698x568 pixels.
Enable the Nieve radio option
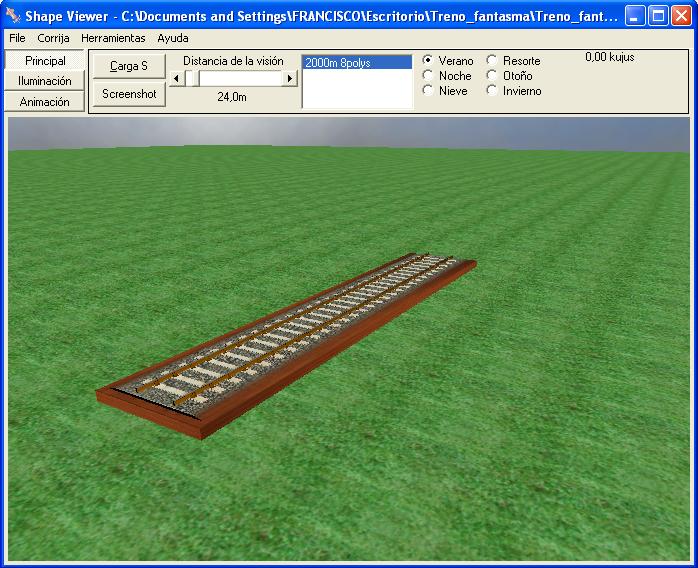click(429, 91)
